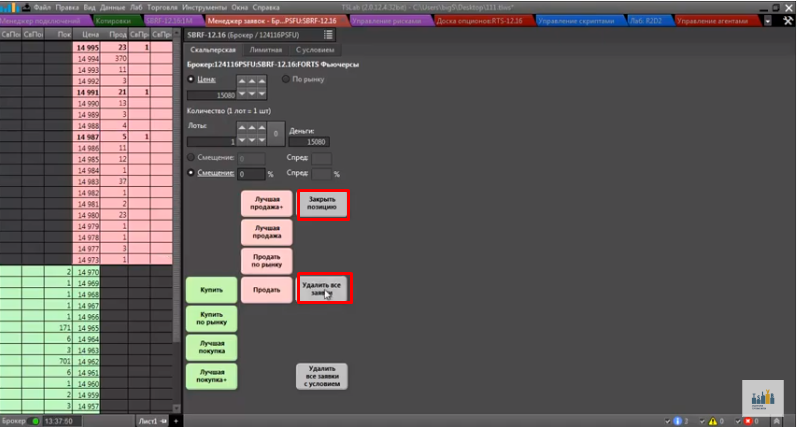Toggle the error messages checkbox

[x=738, y=421]
